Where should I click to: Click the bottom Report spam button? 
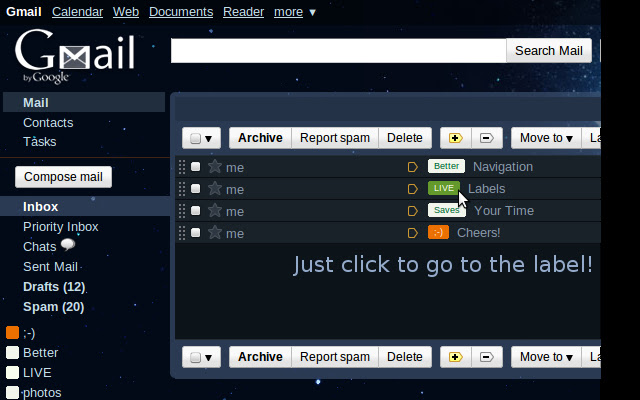tap(335, 357)
